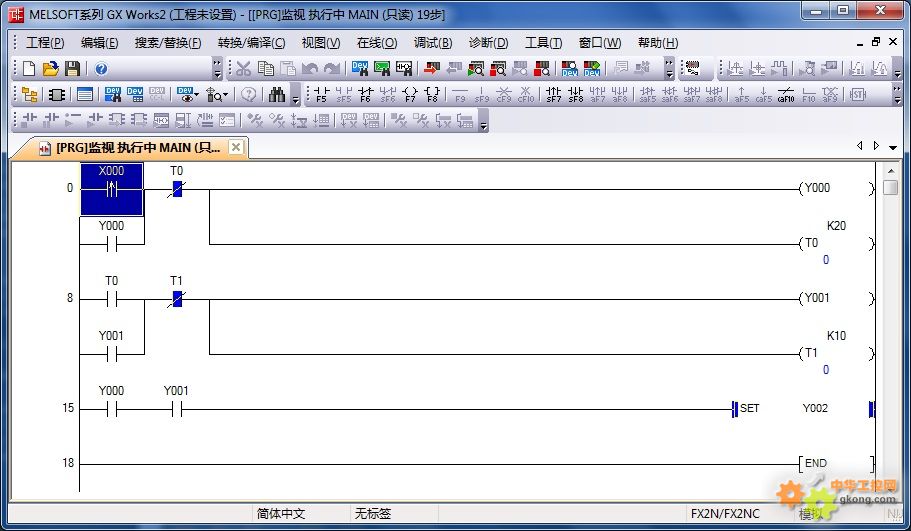
Task: Click the stop monitoring icon with the red square
Action: click(x=498, y=69)
